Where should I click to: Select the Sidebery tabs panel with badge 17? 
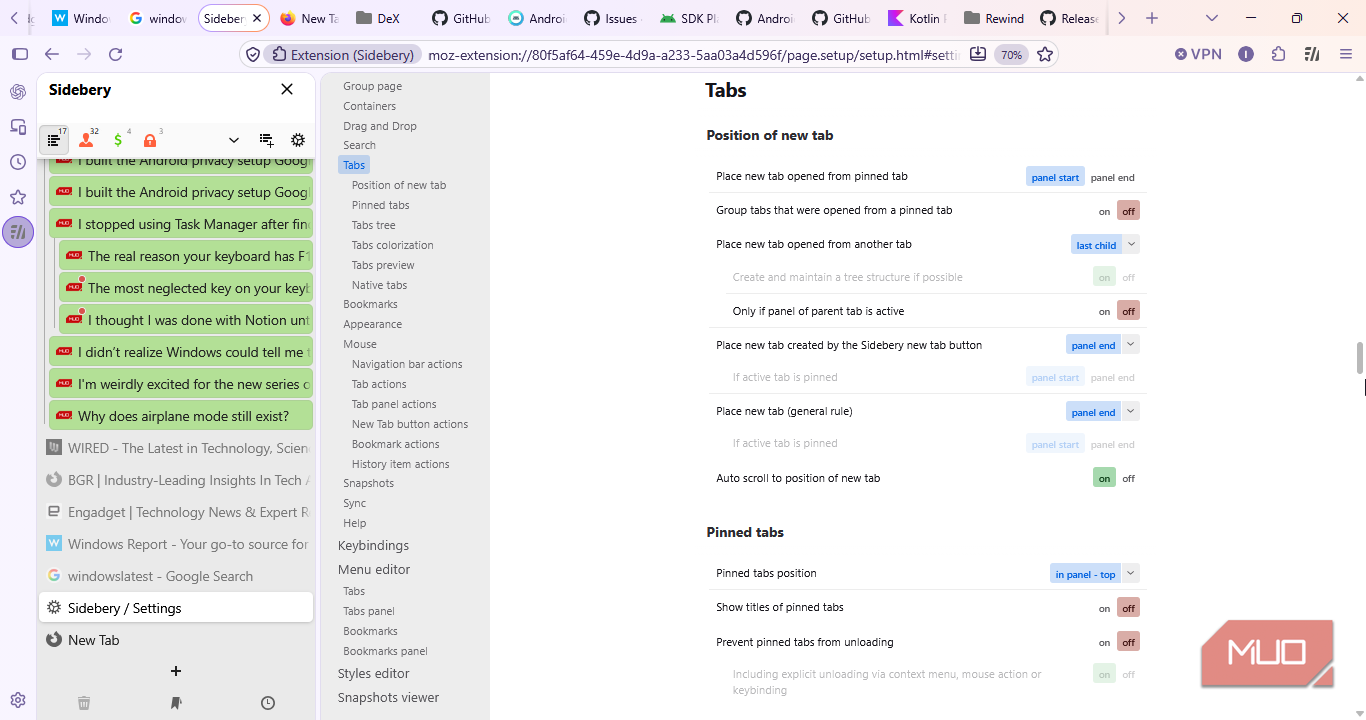click(54, 140)
